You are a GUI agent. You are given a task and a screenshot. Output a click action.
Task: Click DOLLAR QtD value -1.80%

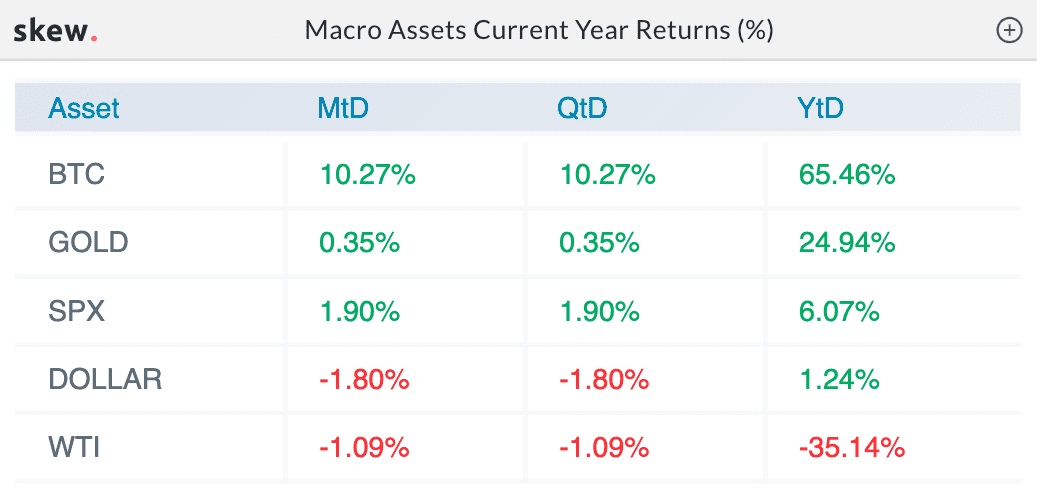[x=603, y=380]
